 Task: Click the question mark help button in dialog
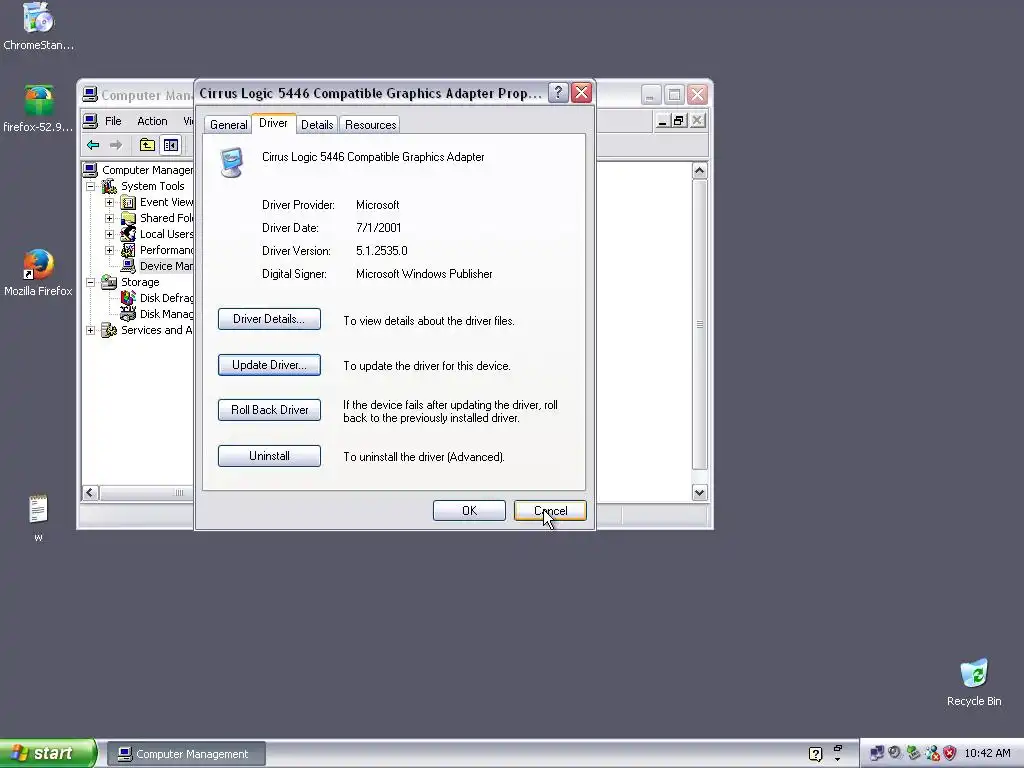557,93
